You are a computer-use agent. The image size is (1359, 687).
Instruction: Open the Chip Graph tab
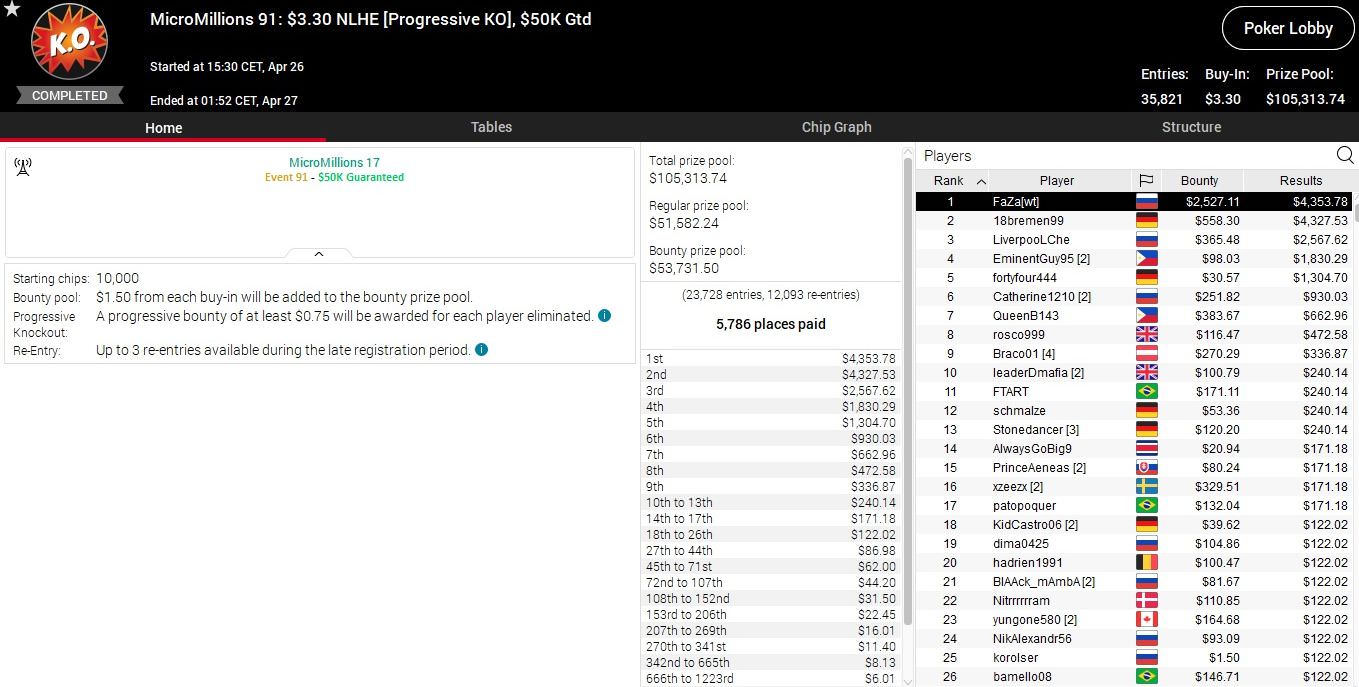click(x=836, y=127)
